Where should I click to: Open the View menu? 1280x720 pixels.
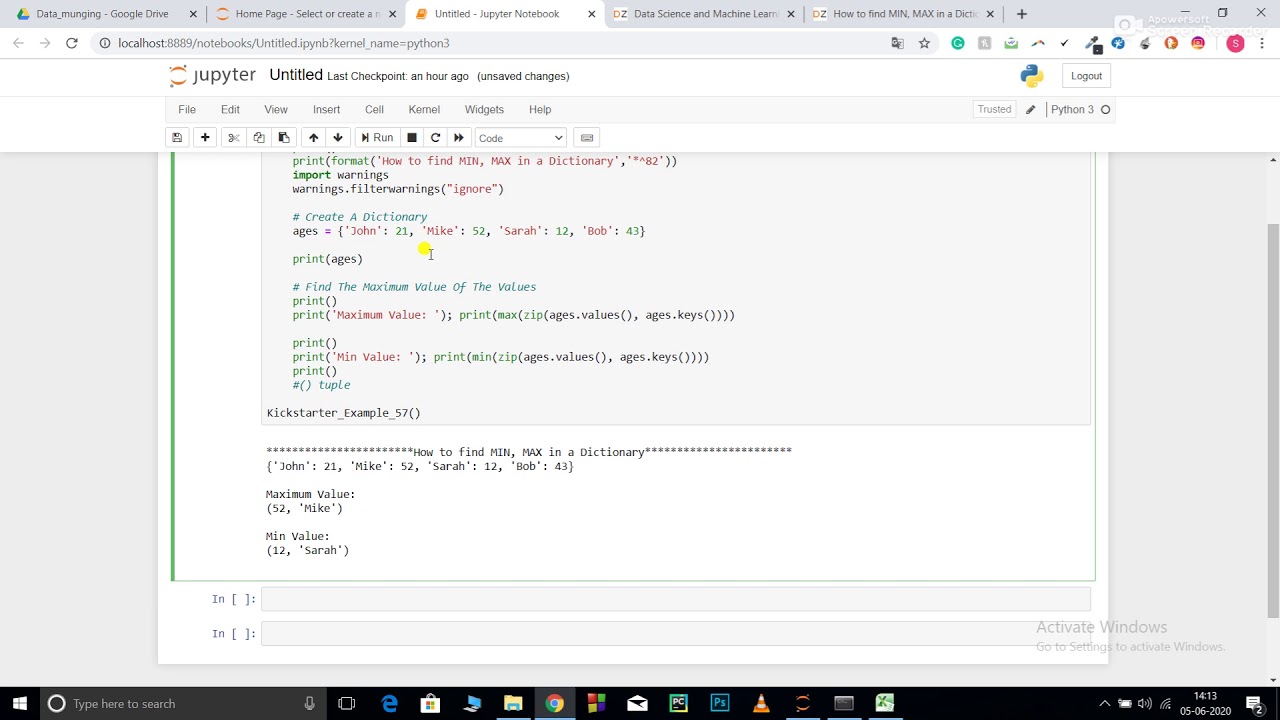276,109
